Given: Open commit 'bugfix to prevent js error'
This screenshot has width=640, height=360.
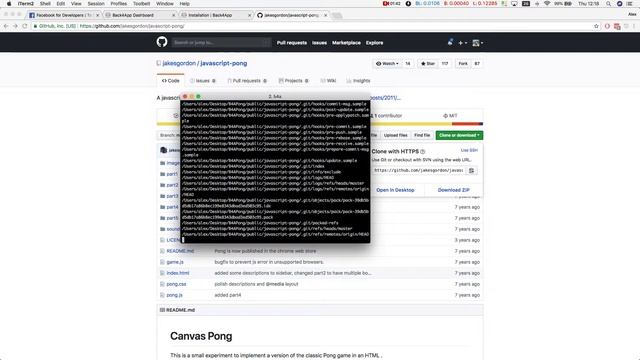Looking at the screenshot, I should [x=269, y=262].
